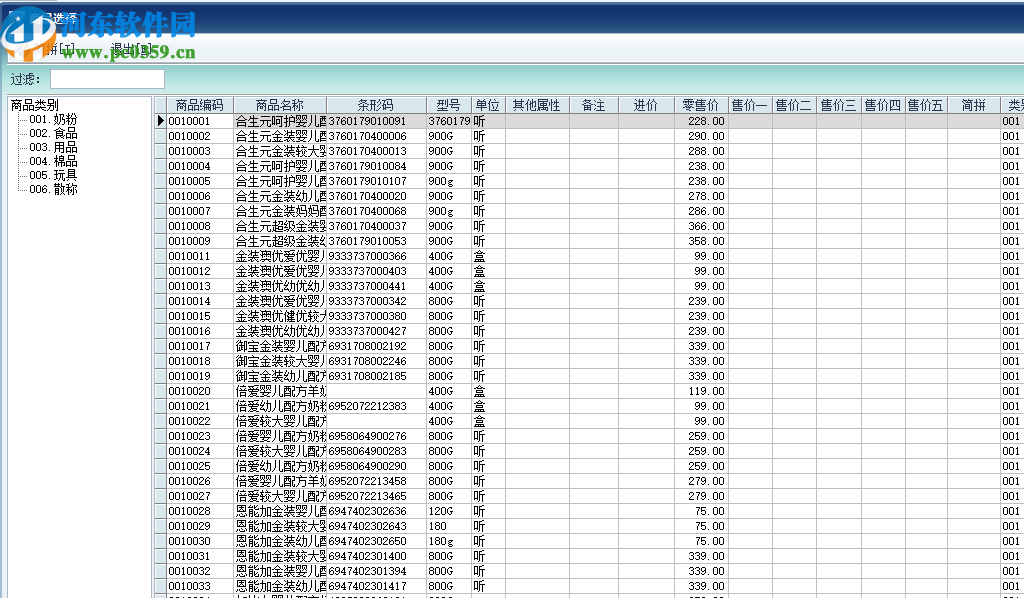Click the 售价四 column header
Image resolution: width=1024 pixels, height=598 pixels.
(882, 105)
